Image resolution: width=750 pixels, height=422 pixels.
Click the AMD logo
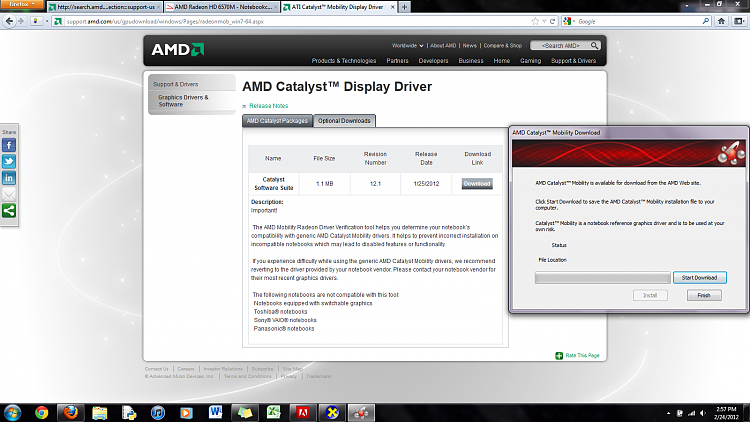pos(177,49)
